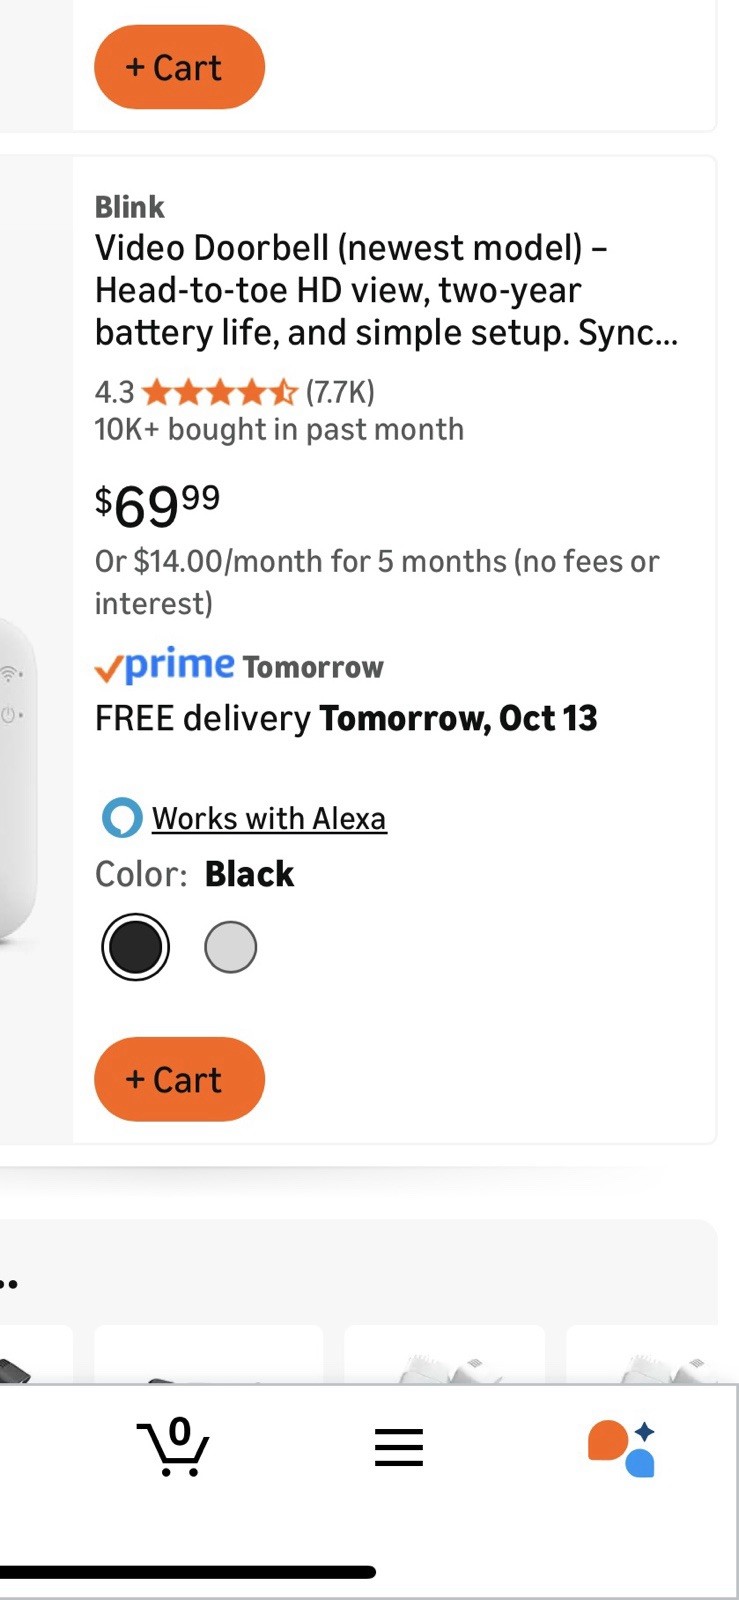Tap the Blink brand name

tap(130, 207)
